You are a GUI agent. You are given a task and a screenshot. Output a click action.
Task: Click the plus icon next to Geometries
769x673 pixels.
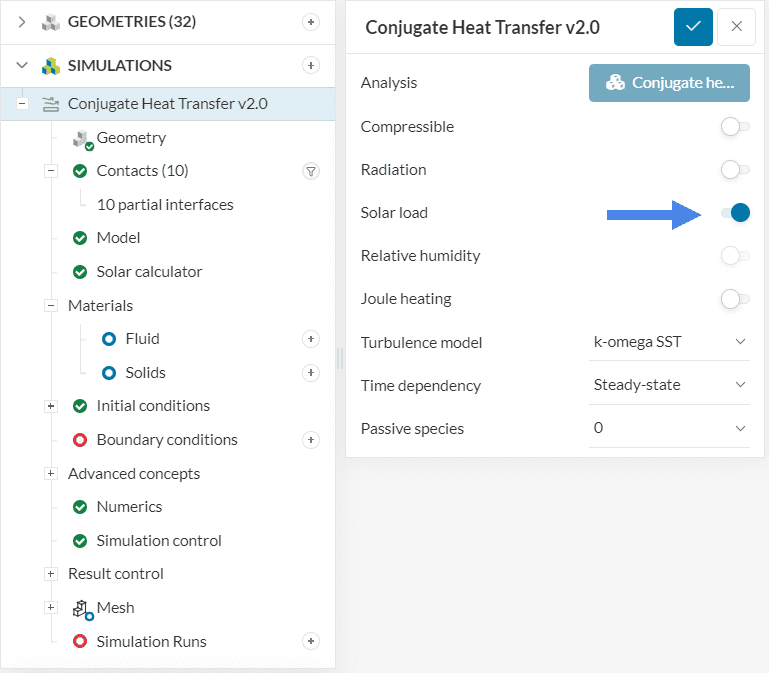click(x=310, y=22)
